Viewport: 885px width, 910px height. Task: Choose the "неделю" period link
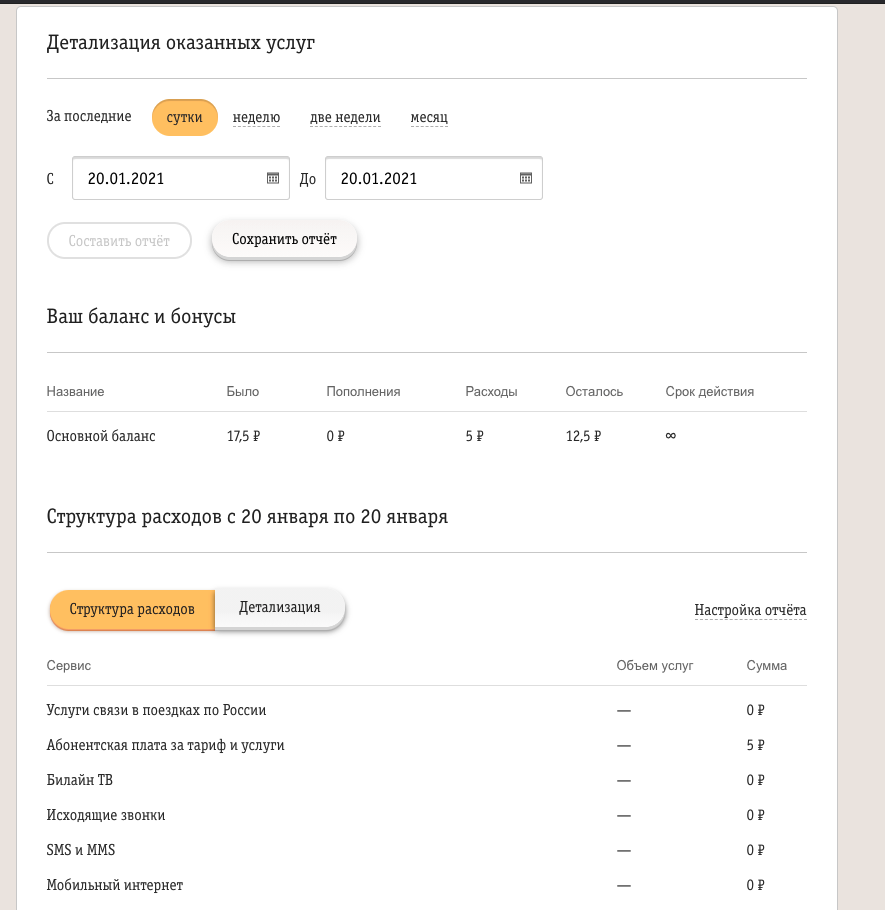click(257, 117)
